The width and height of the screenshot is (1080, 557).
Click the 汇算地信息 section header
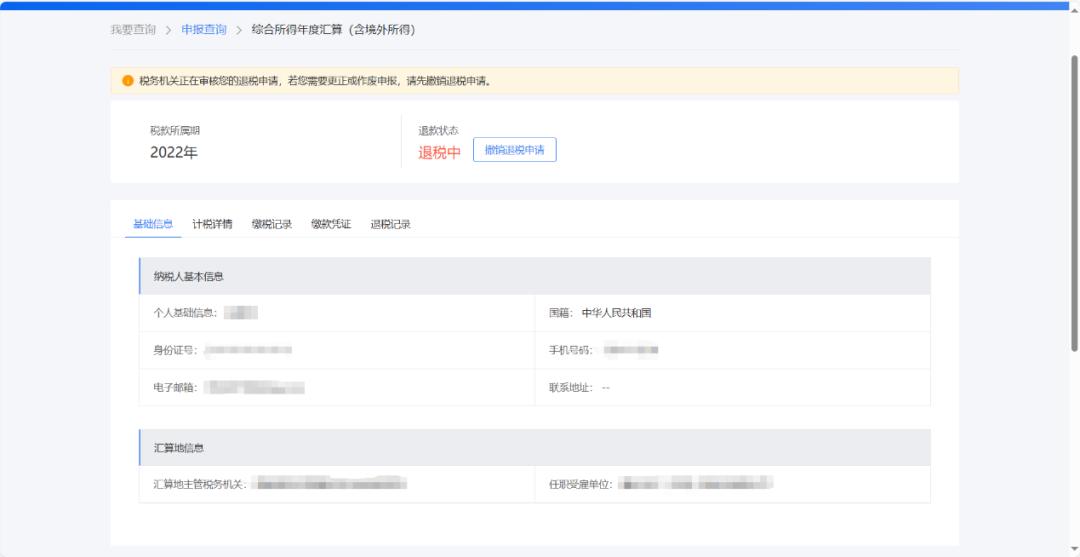coord(179,447)
